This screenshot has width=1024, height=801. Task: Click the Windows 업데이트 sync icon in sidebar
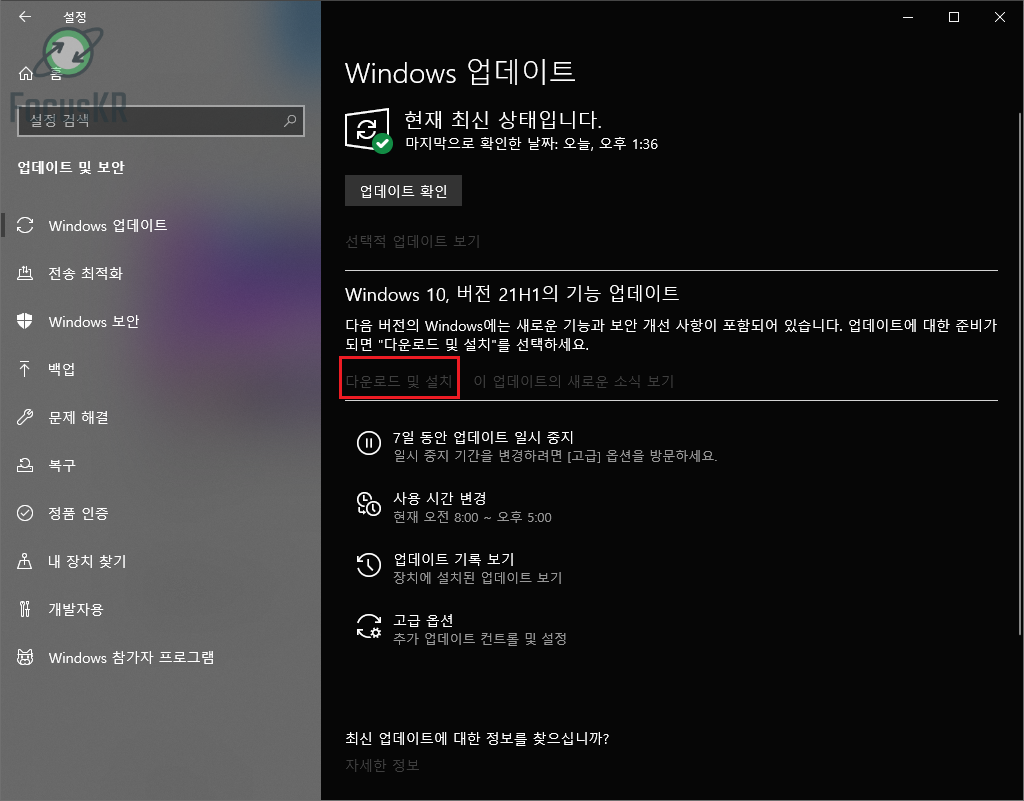tap(25, 225)
